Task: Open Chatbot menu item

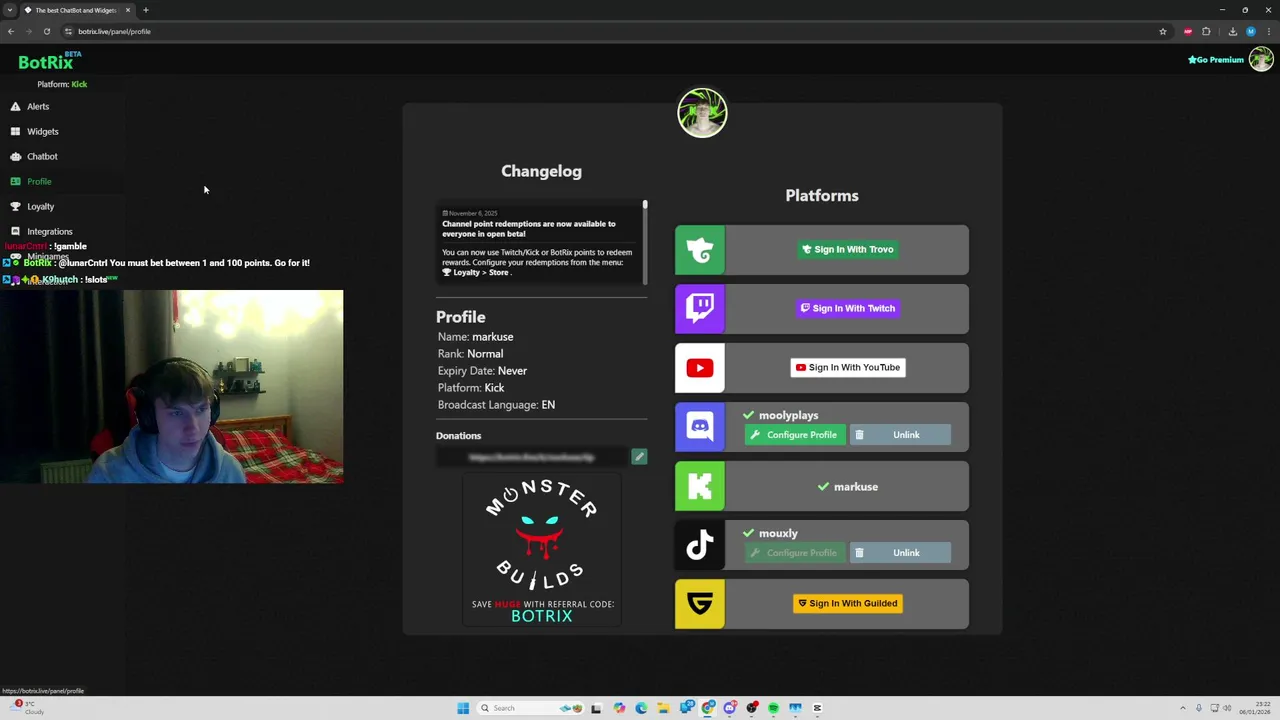Action: (x=42, y=156)
